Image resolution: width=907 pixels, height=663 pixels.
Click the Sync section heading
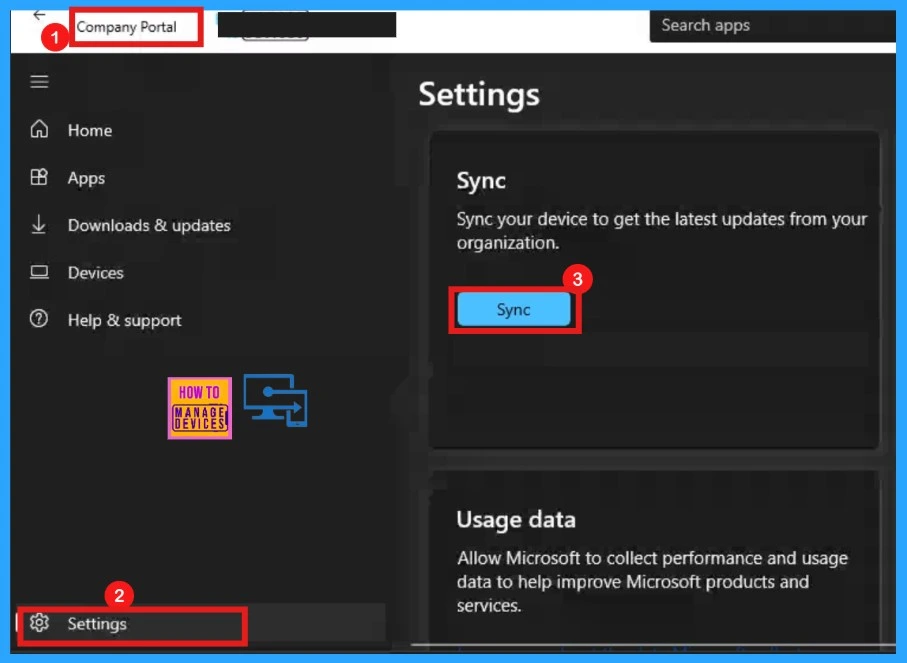point(481,181)
